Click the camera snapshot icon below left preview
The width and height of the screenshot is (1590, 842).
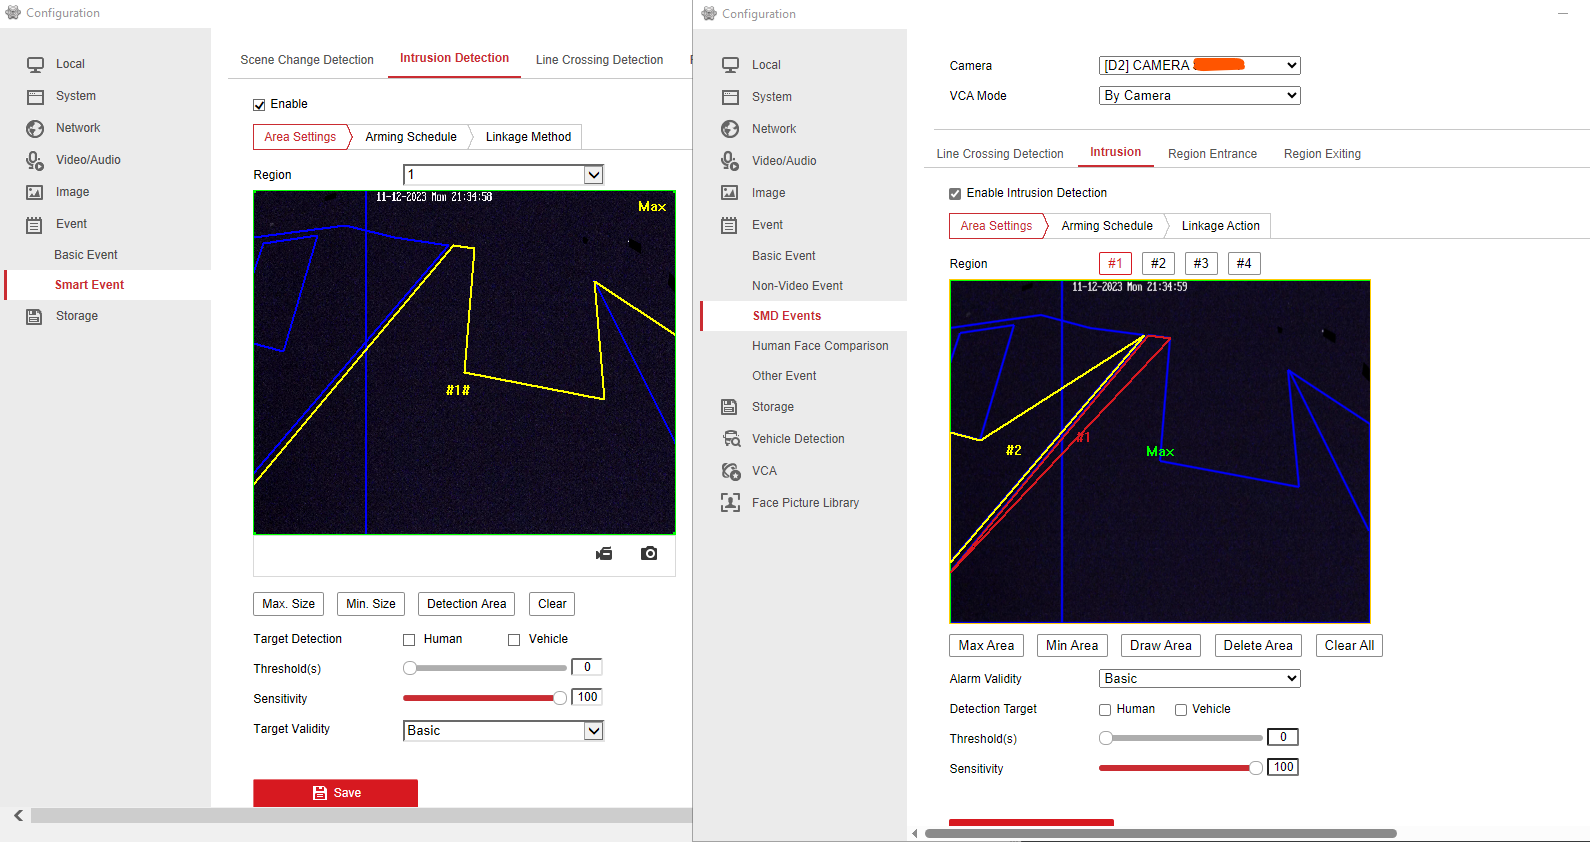tap(649, 554)
